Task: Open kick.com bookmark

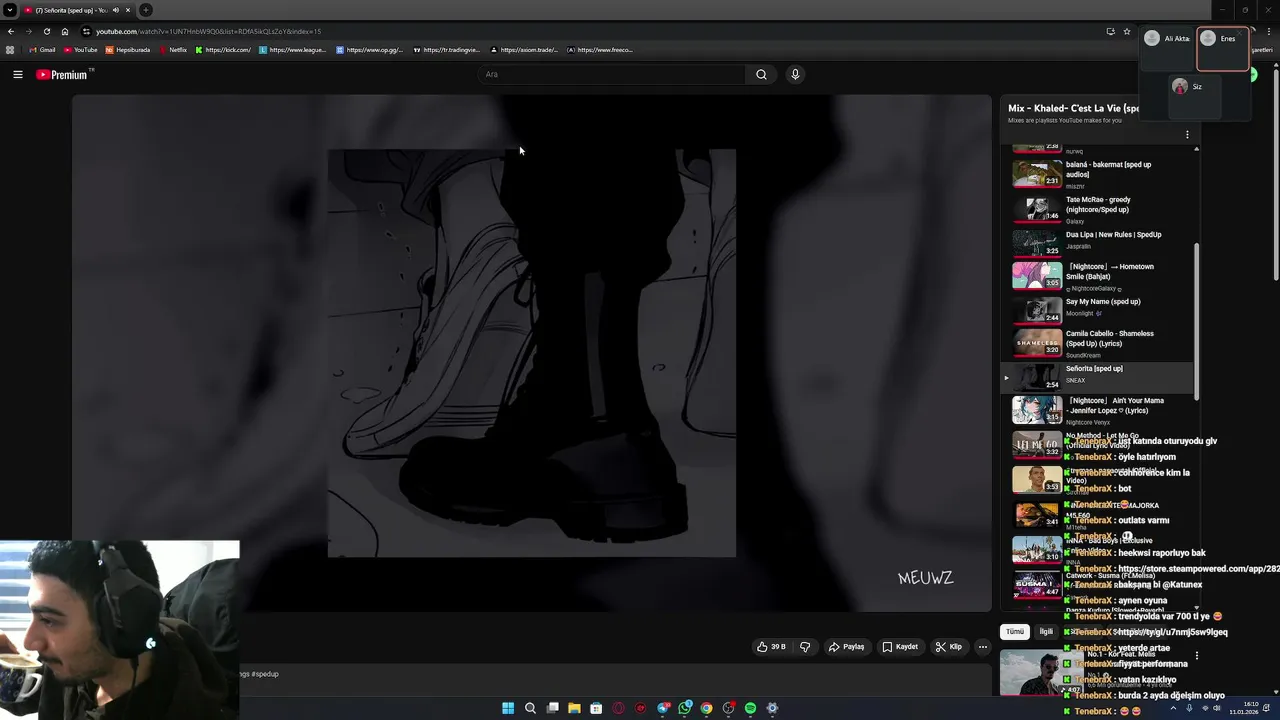Action: point(223,50)
